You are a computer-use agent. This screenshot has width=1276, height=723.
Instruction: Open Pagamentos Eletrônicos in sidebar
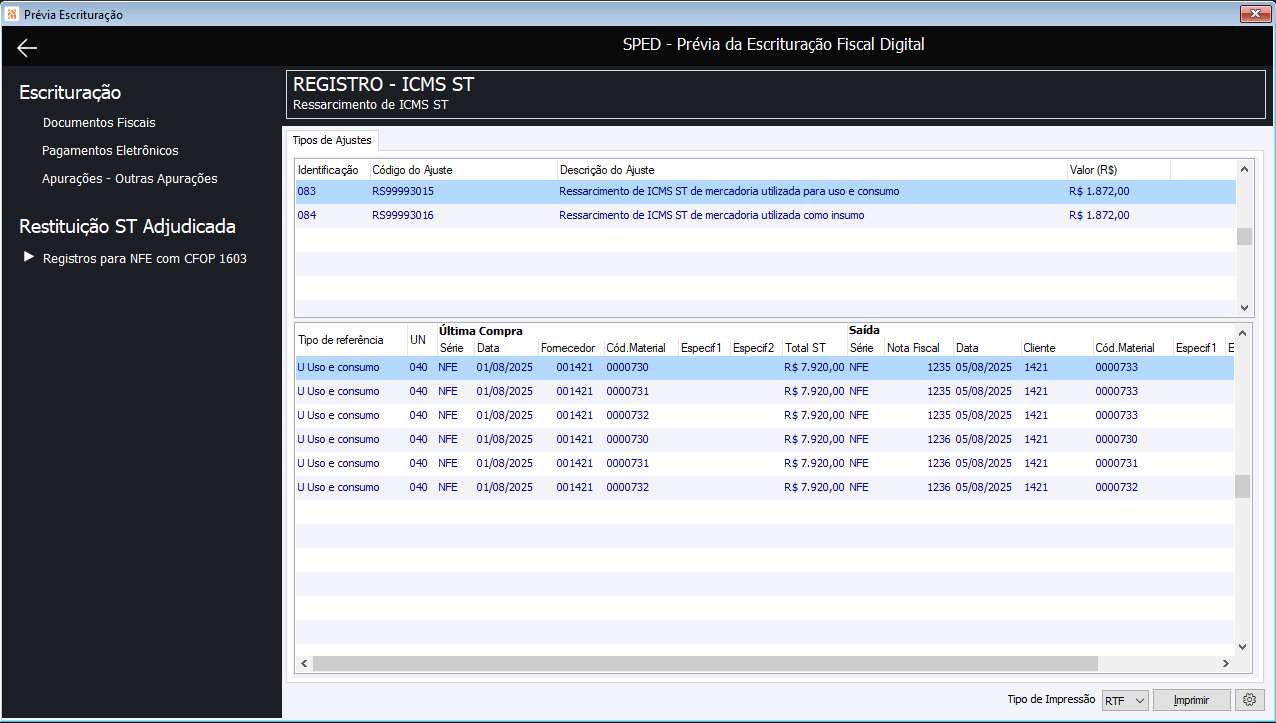click(110, 151)
